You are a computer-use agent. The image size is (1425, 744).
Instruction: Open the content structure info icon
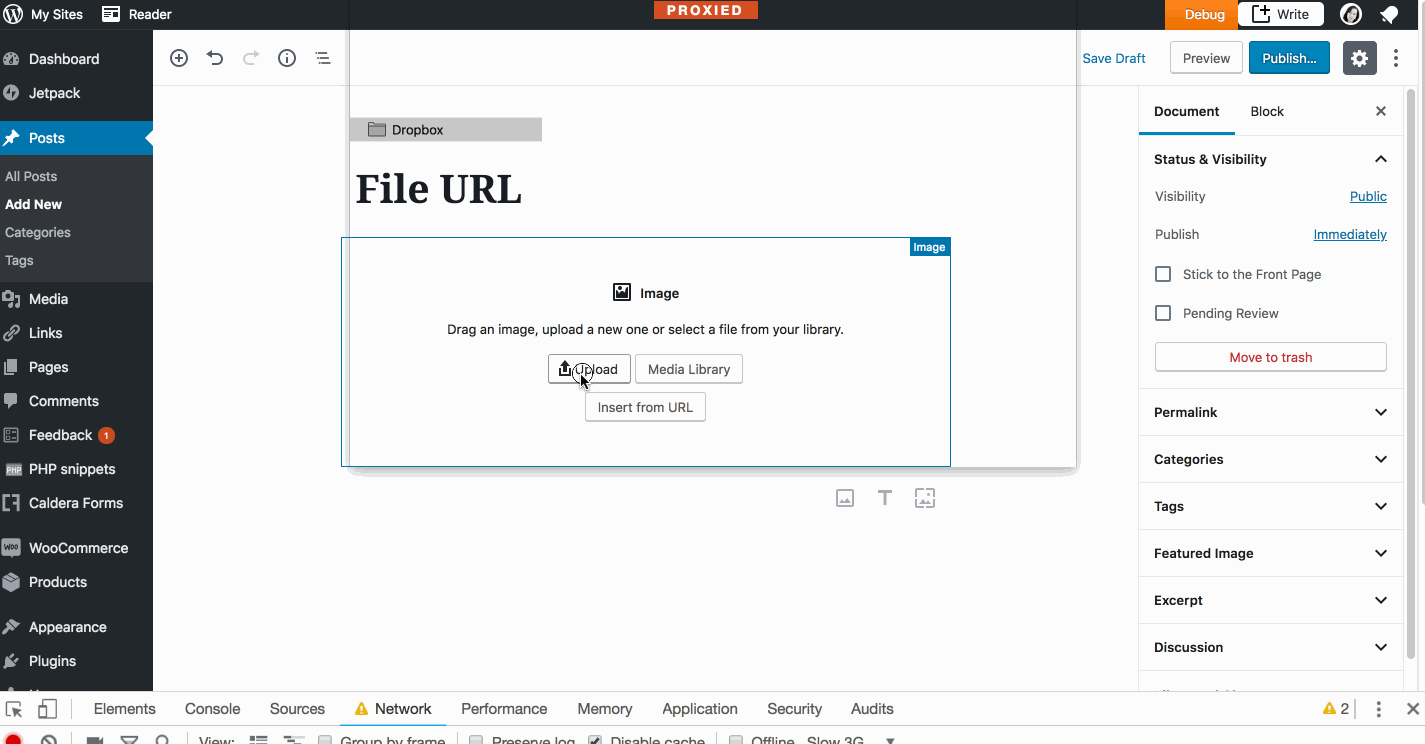[x=286, y=58]
